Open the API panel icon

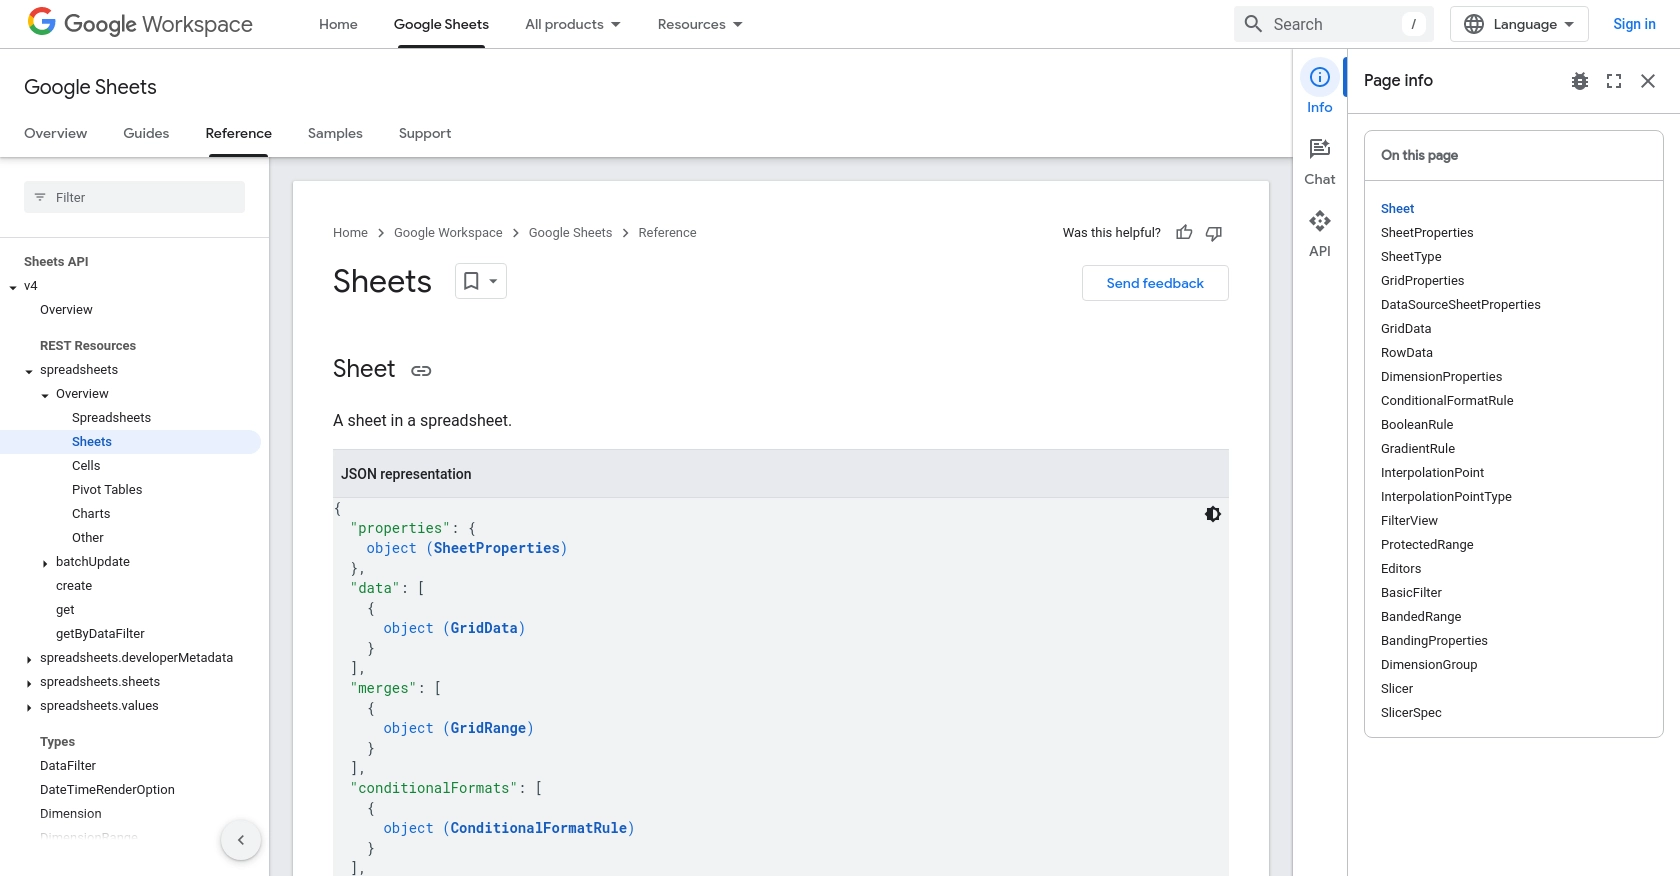[1320, 221]
